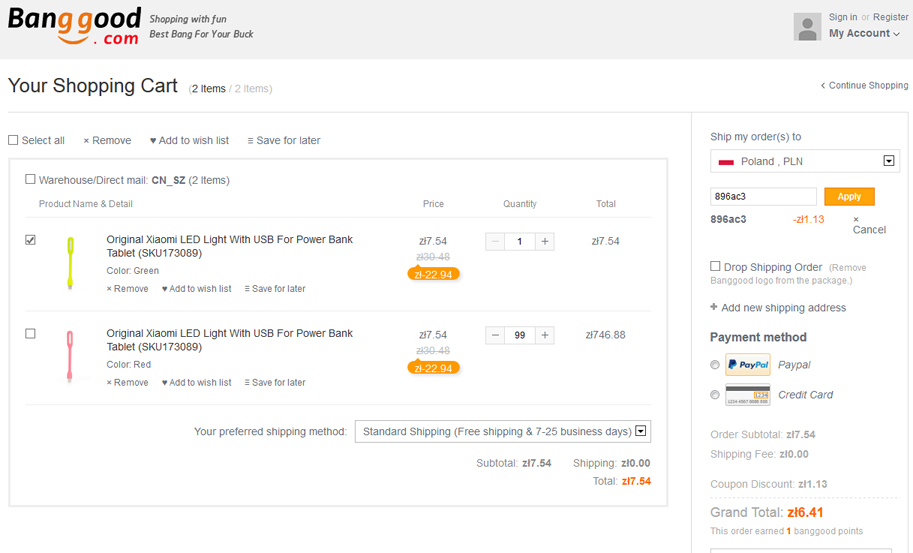Click top Save for later action
The height and width of the screenshot is (553, 913).
(x=284, y=140)
